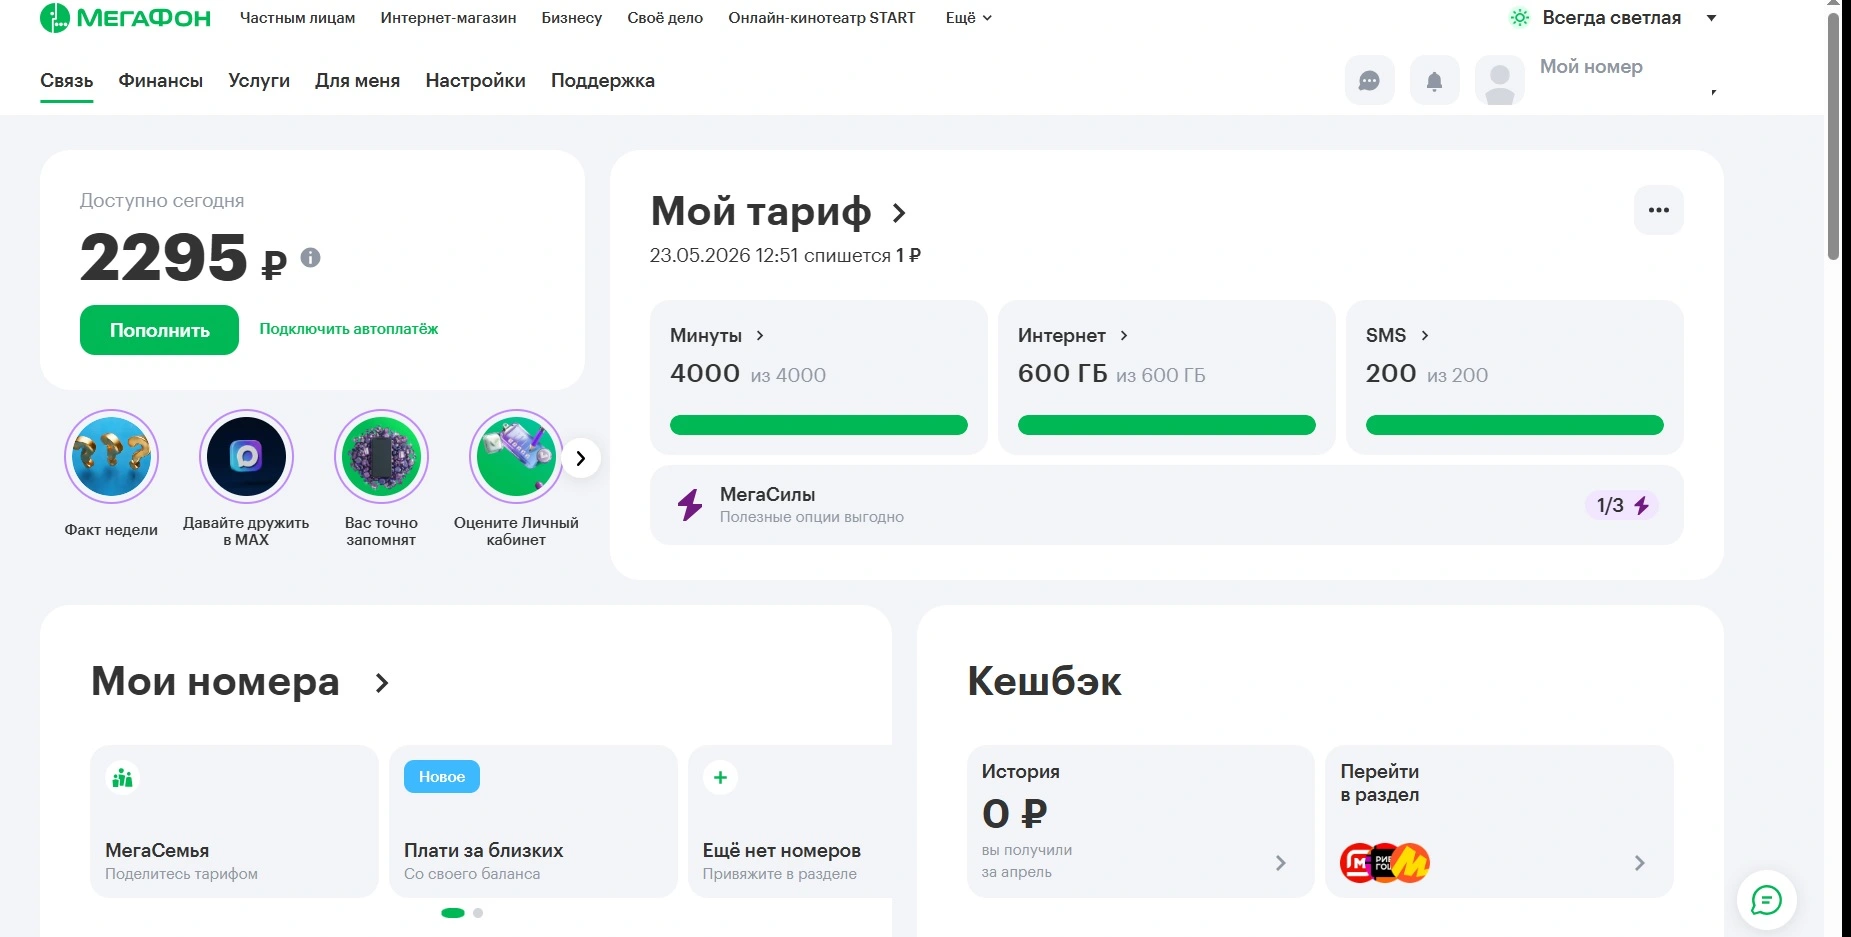Viewport: 1851px width, 937px height.
Task: Click the Минуты green progress bar
Action: [x=819, y=425]
